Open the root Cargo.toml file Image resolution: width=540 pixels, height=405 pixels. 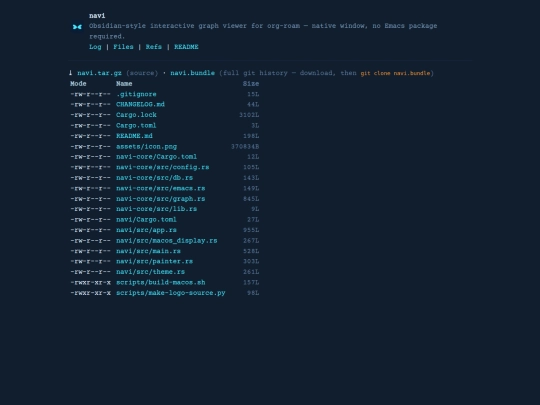tap(136, 125)
